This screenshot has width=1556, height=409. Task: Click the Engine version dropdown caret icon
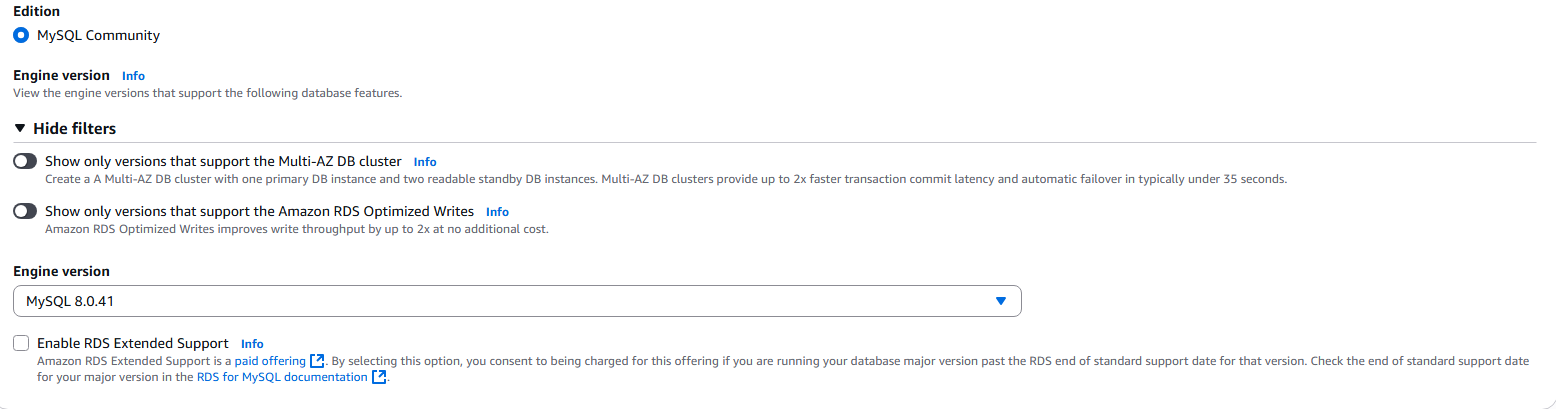click(1001, 301)
